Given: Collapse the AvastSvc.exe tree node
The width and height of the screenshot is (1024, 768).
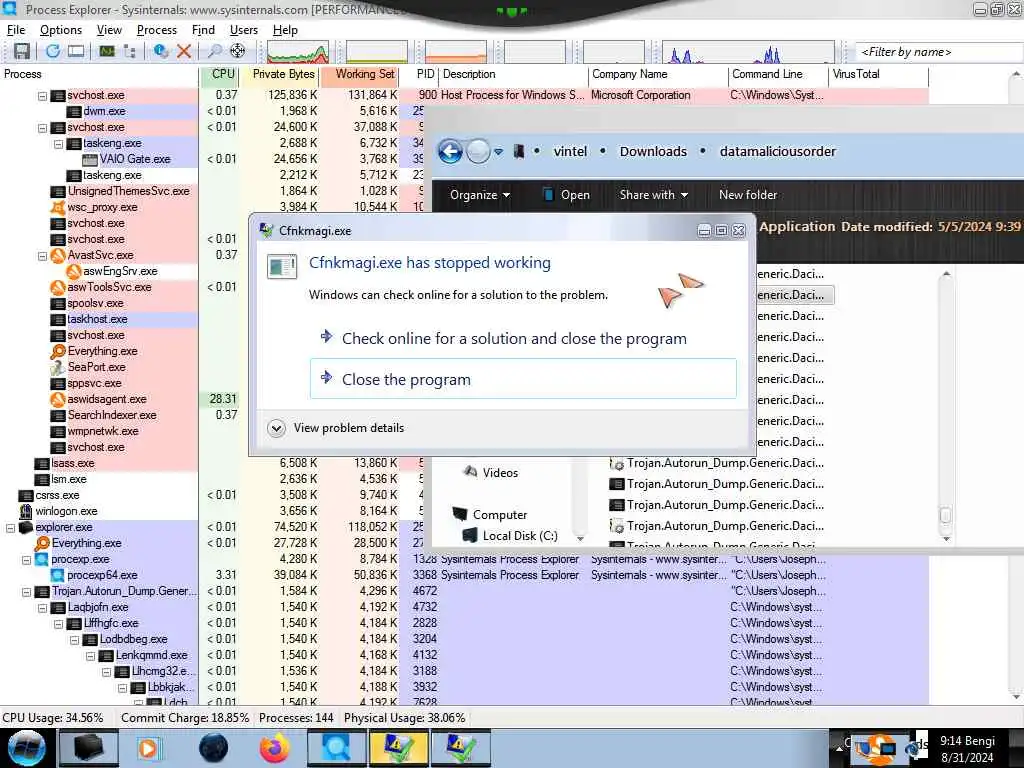Looking at the screenshot, I should click(x=42, y=256).
